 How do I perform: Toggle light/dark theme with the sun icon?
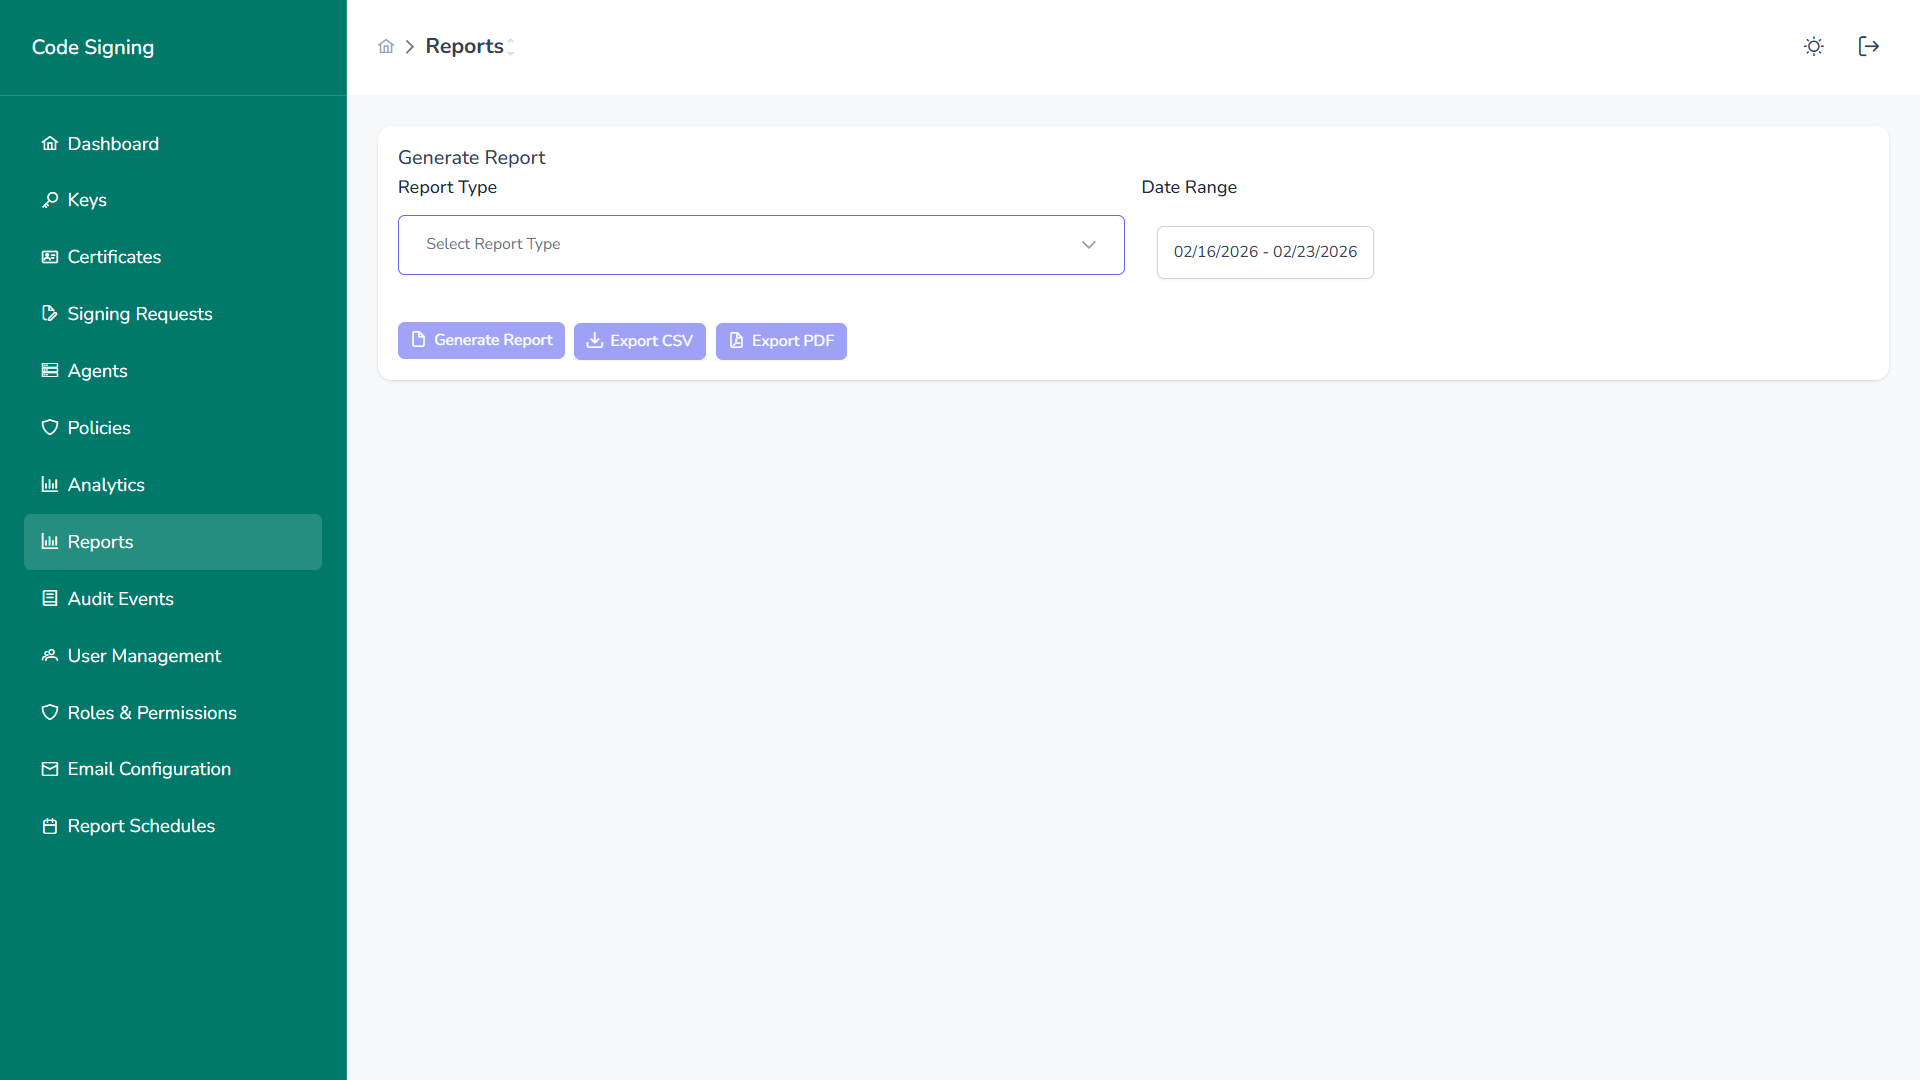(1813, 46)
